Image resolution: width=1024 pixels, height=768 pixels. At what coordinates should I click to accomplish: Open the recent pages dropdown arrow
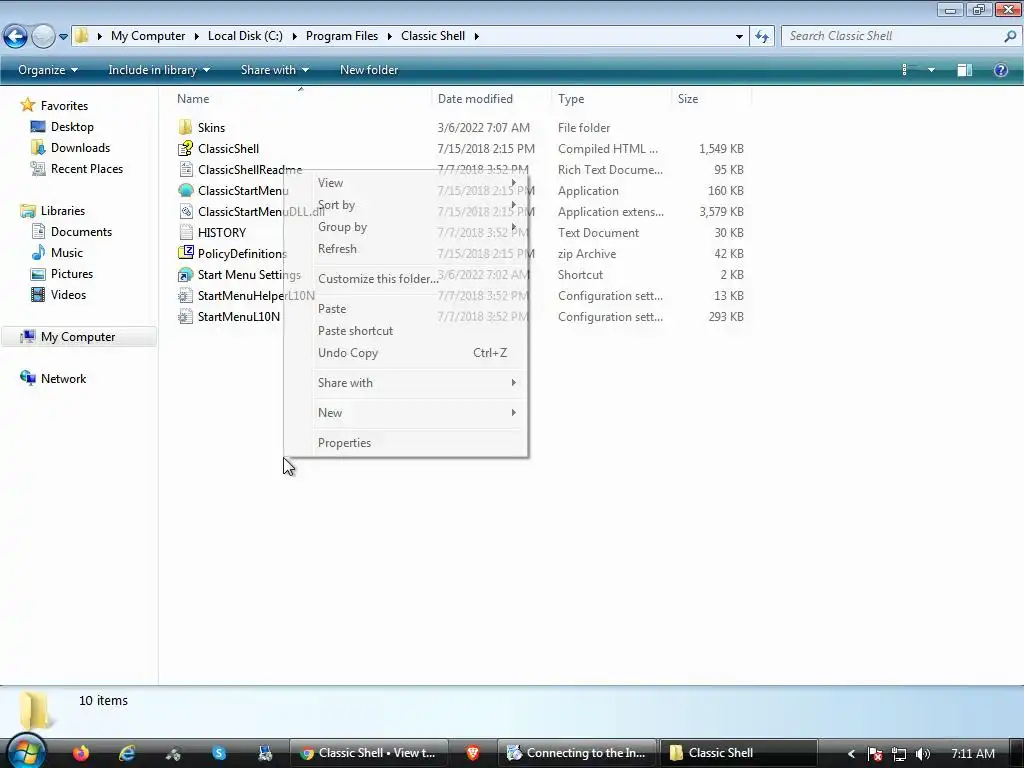(63, 37)
